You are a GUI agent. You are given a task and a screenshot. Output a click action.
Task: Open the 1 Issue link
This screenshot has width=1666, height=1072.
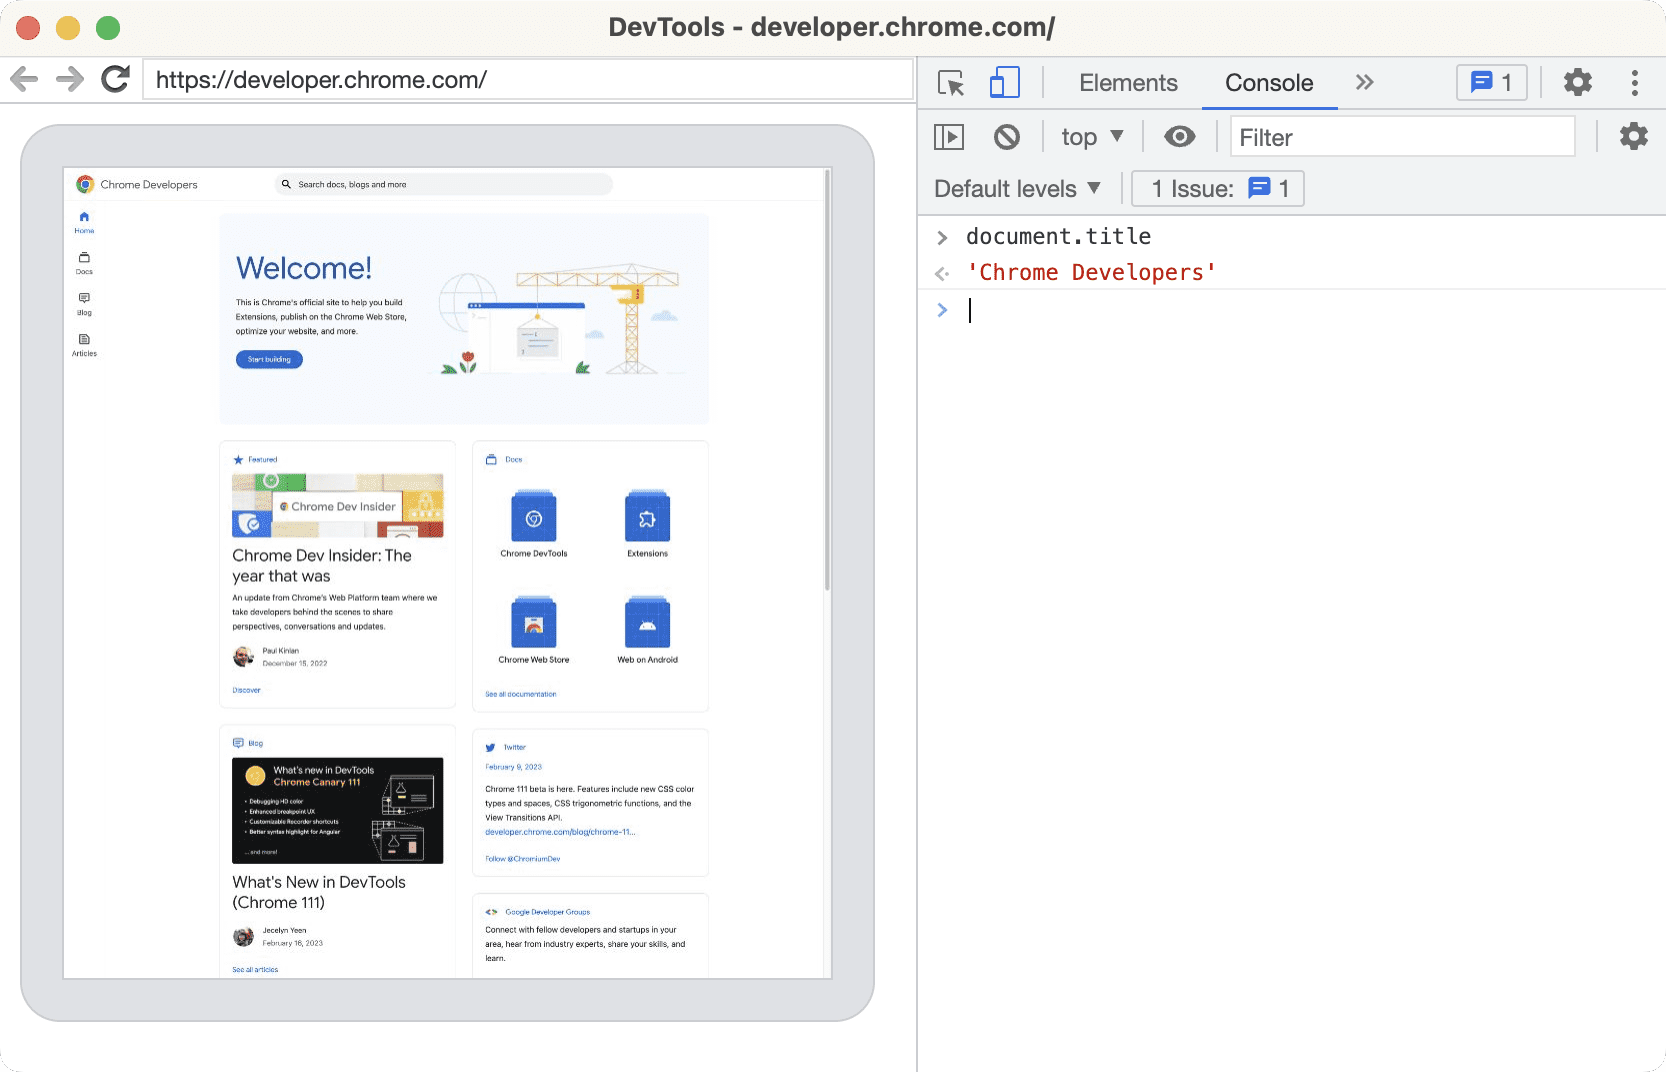tap(1217, 188)
